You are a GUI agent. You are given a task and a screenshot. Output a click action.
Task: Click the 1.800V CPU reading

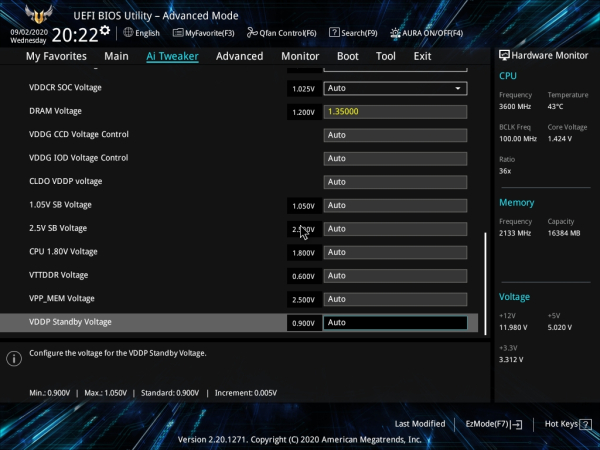pos(303,253)
